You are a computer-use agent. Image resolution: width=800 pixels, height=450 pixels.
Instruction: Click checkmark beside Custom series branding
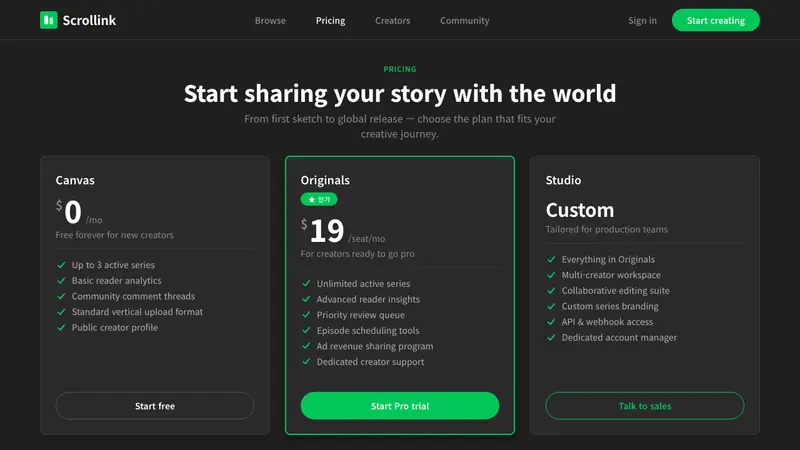(551, 306)
